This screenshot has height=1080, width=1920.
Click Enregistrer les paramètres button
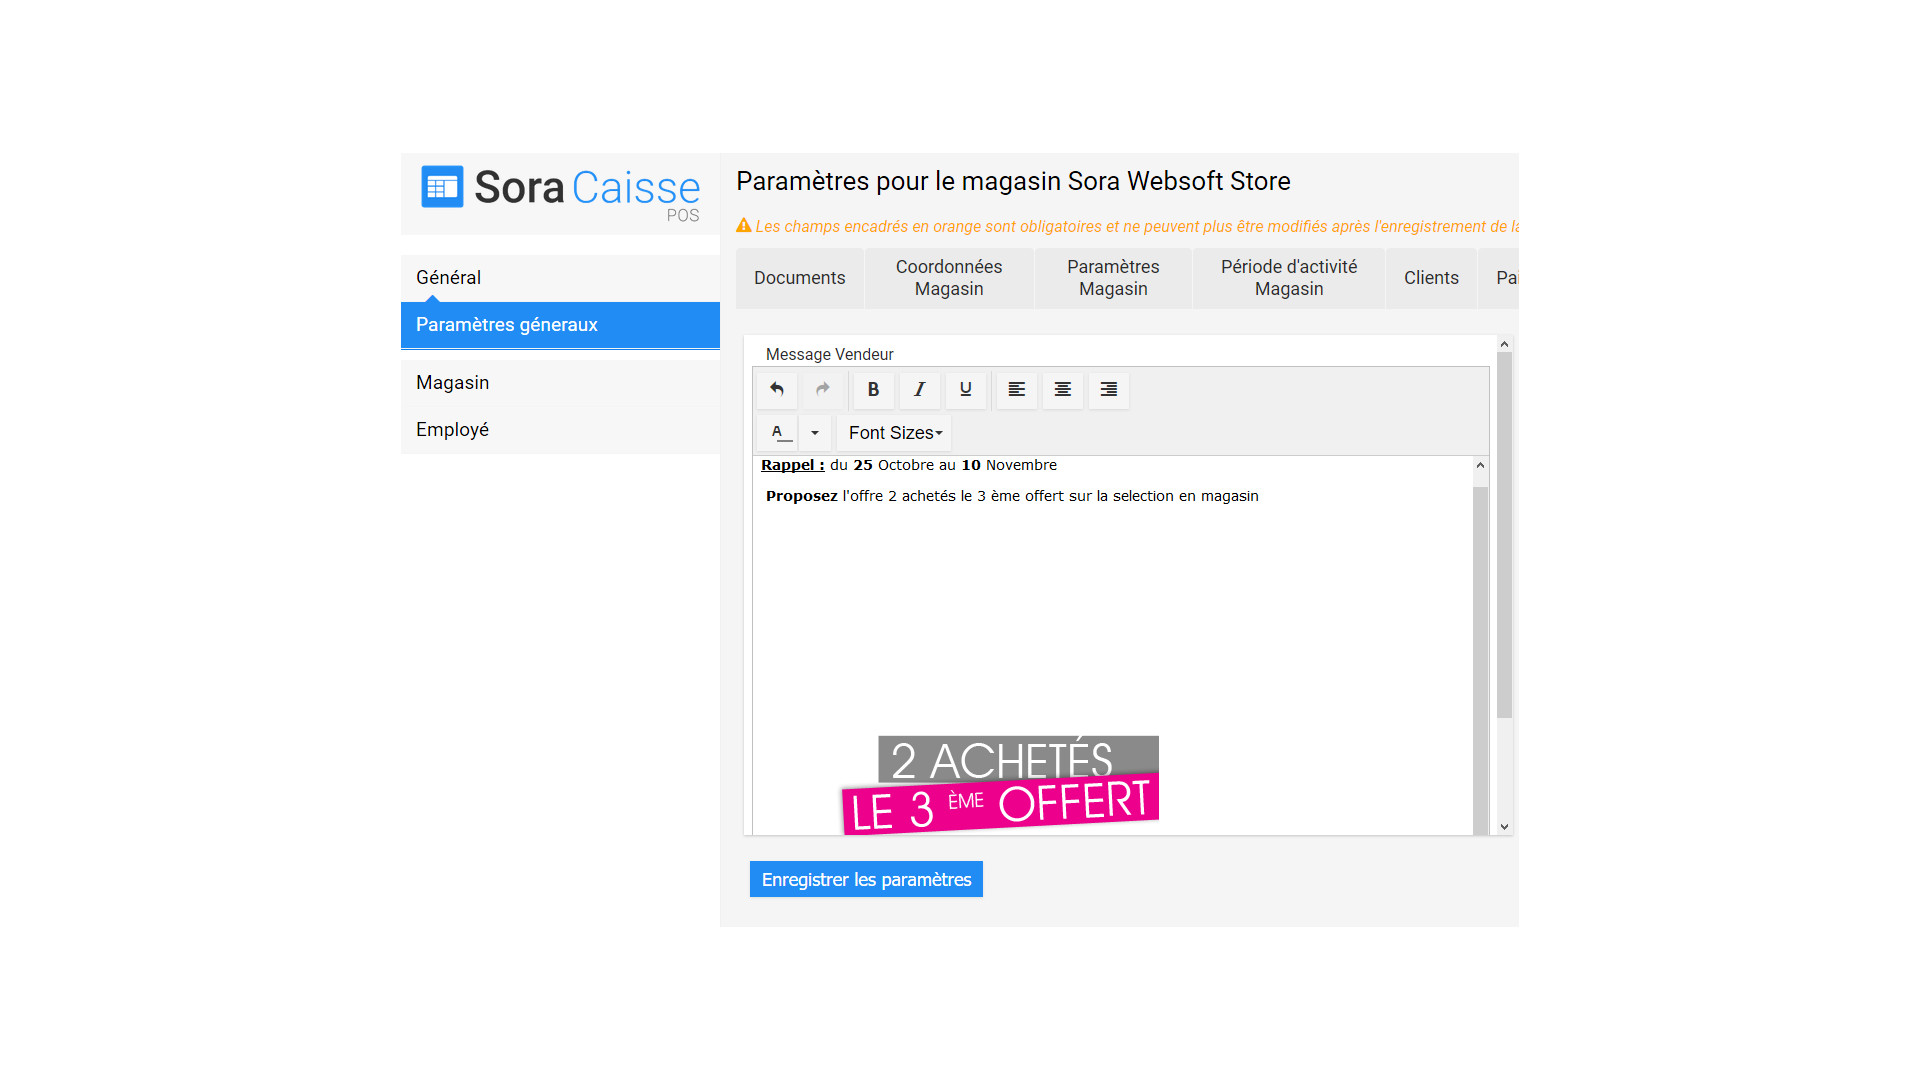pyautogui.click(x=866, y=879)
